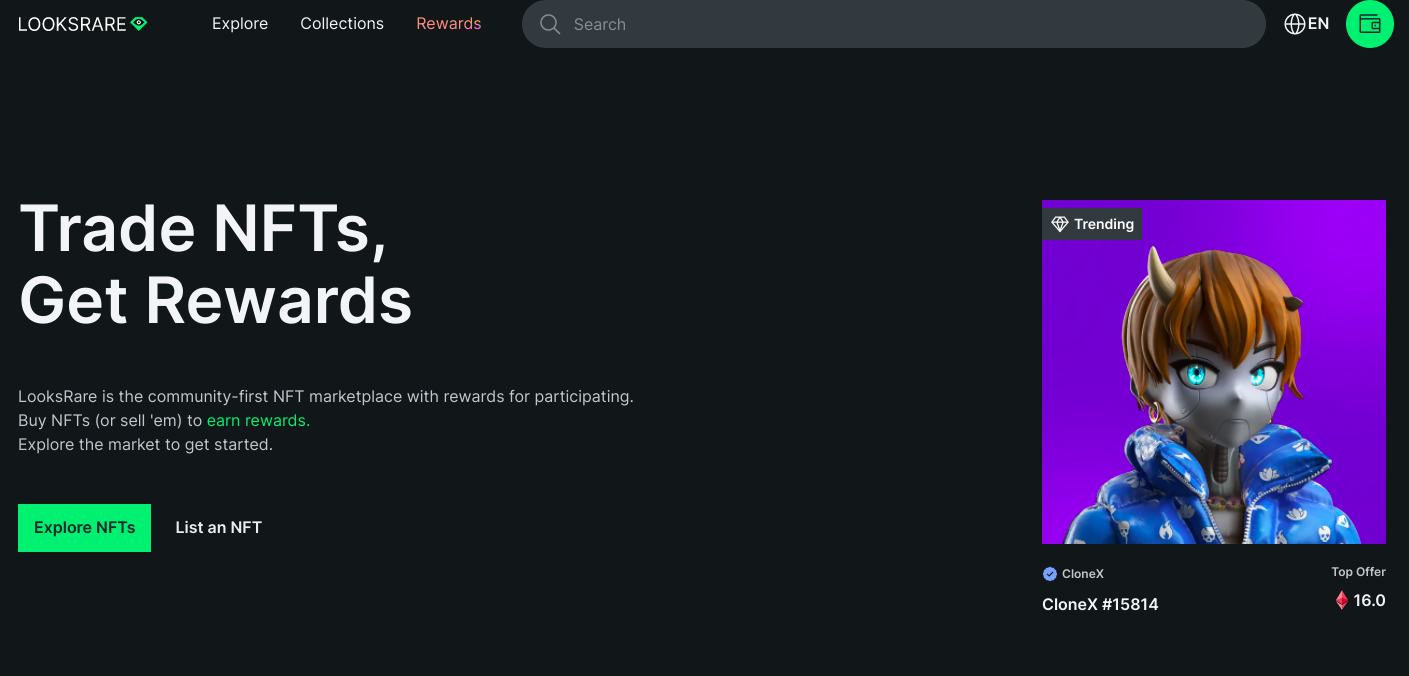This screenshot has width=1409, height=676.
Task: Click the red Ethereum icon by 16.0
Action: click(x=1342, y=601)
